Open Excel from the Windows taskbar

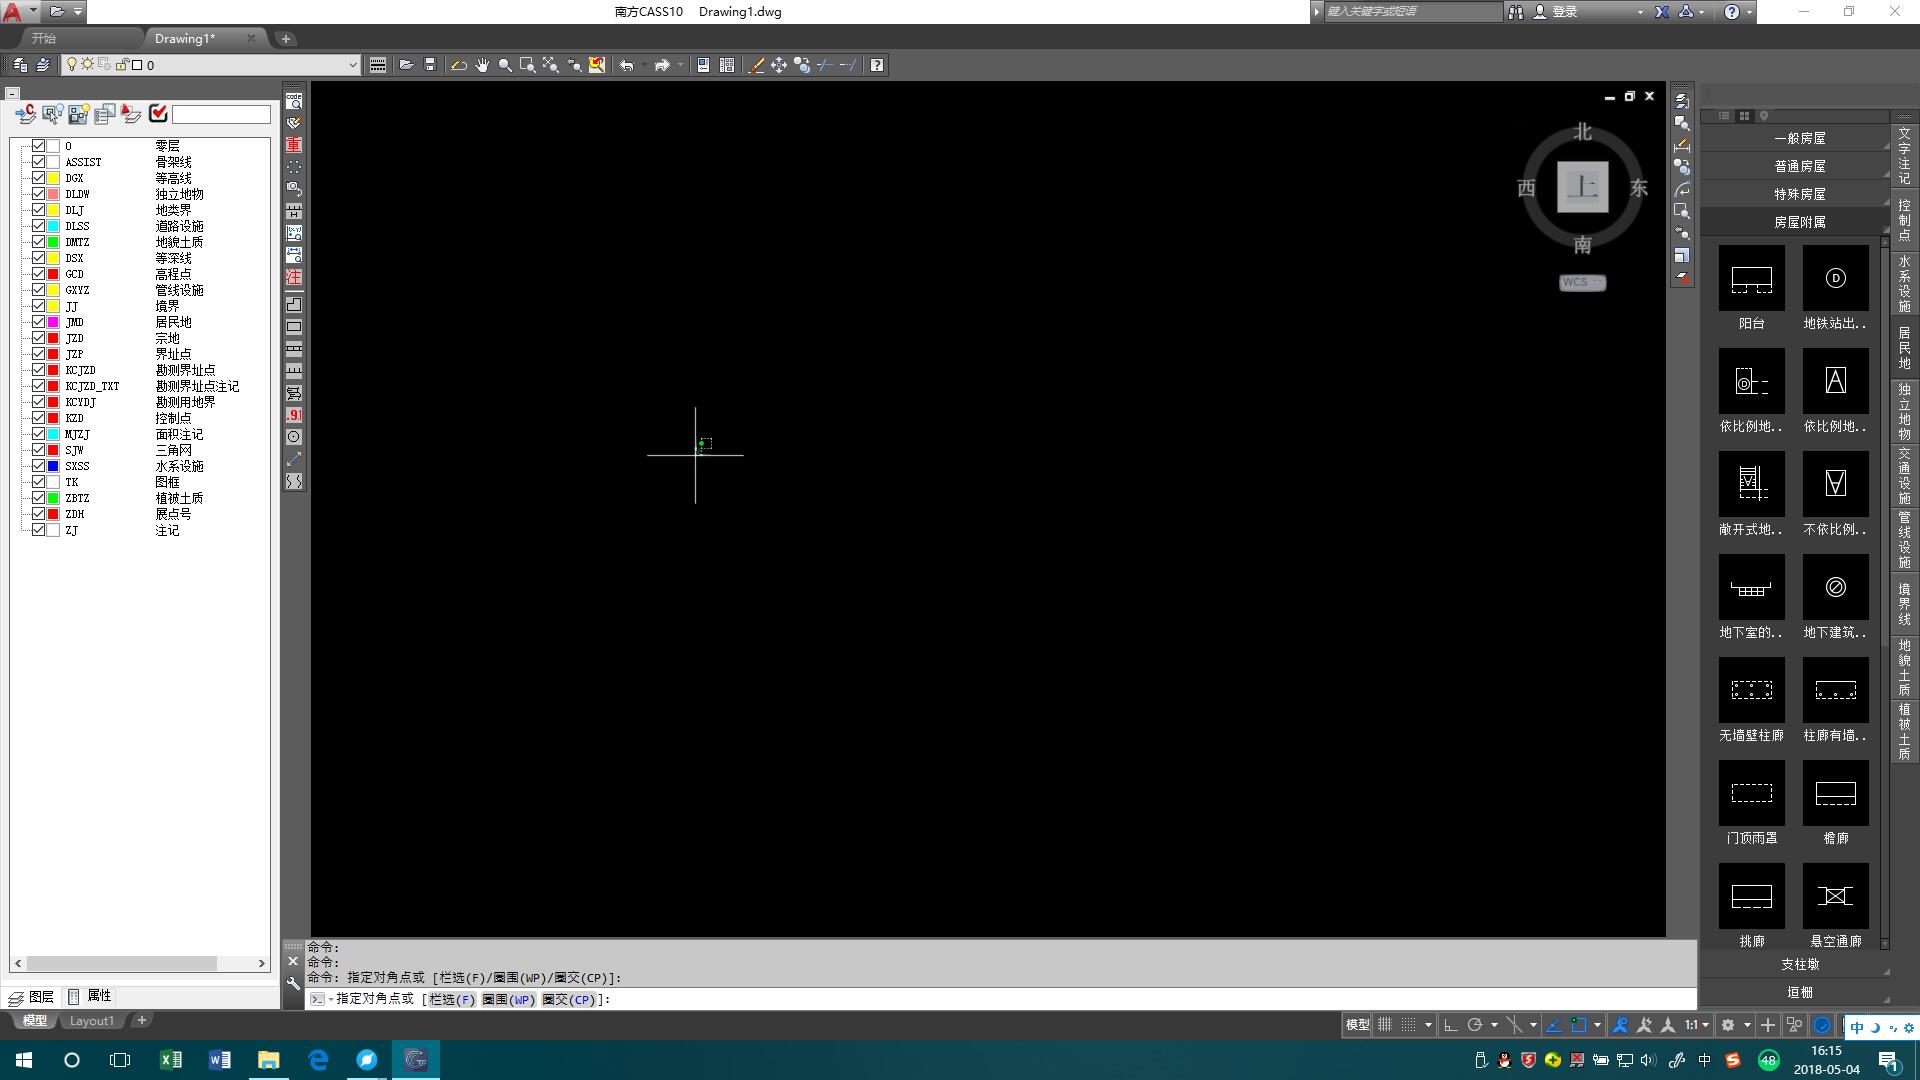pos(171,1060)
